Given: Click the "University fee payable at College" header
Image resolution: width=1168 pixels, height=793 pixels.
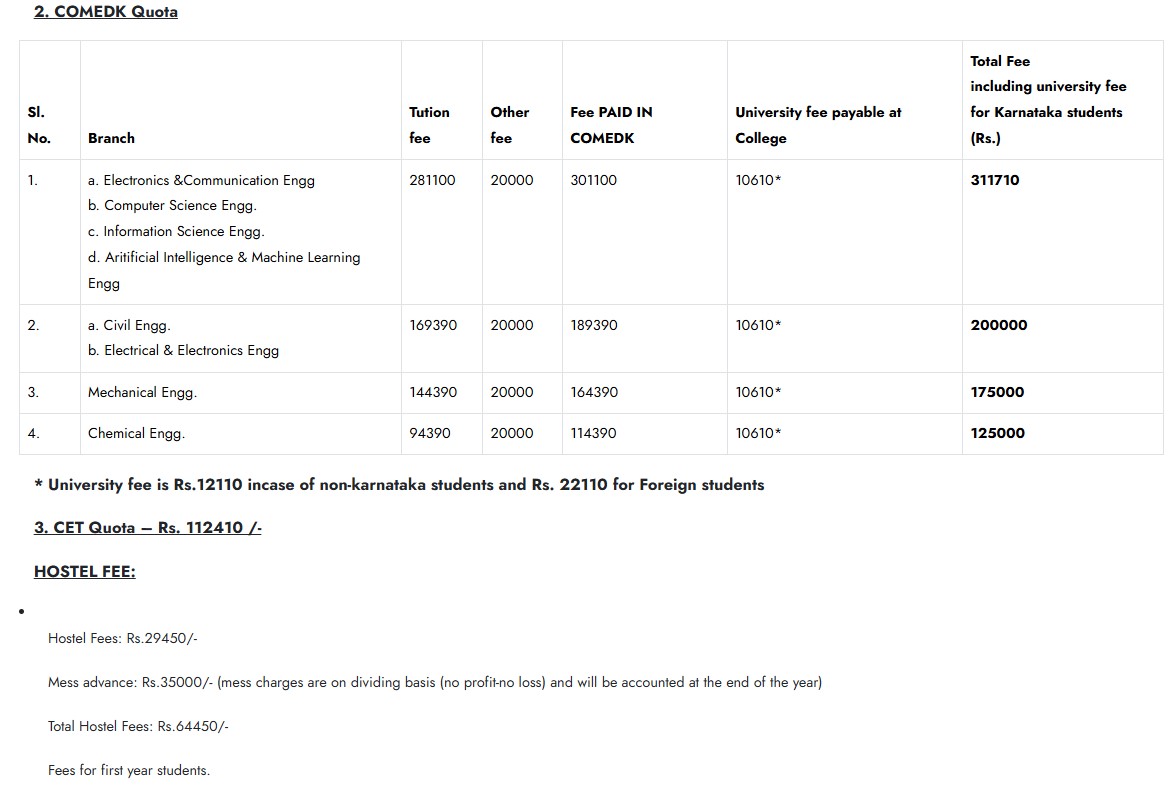Looking at the screenshot, I should coord(817,125).
